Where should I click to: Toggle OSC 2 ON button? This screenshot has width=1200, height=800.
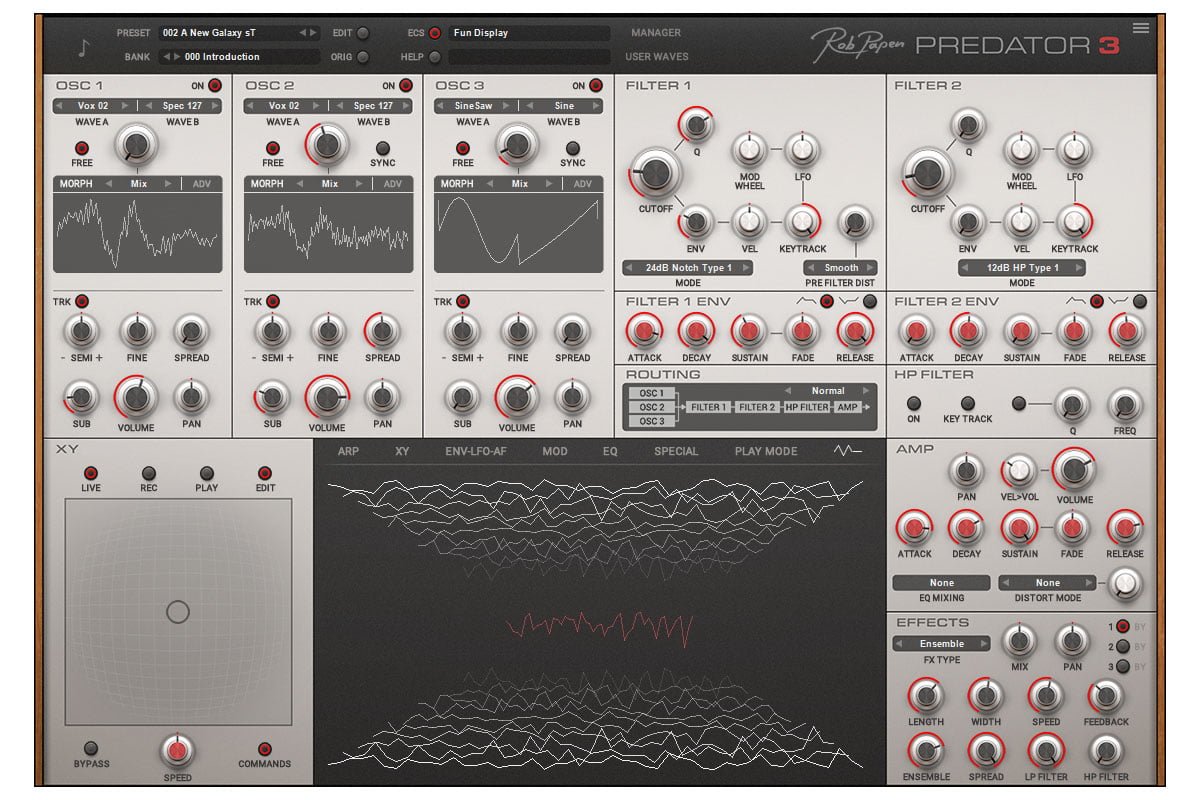pos(405,86)
